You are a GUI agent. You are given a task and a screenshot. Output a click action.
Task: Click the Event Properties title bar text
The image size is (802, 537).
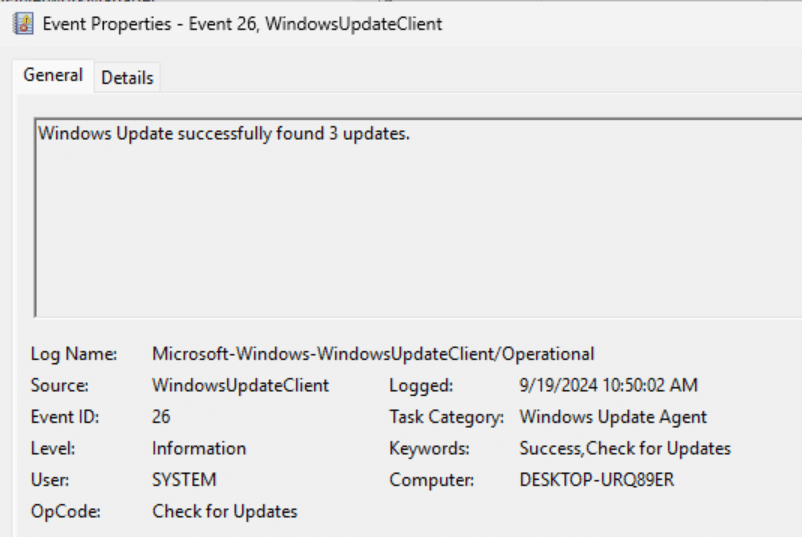[242, 24]
